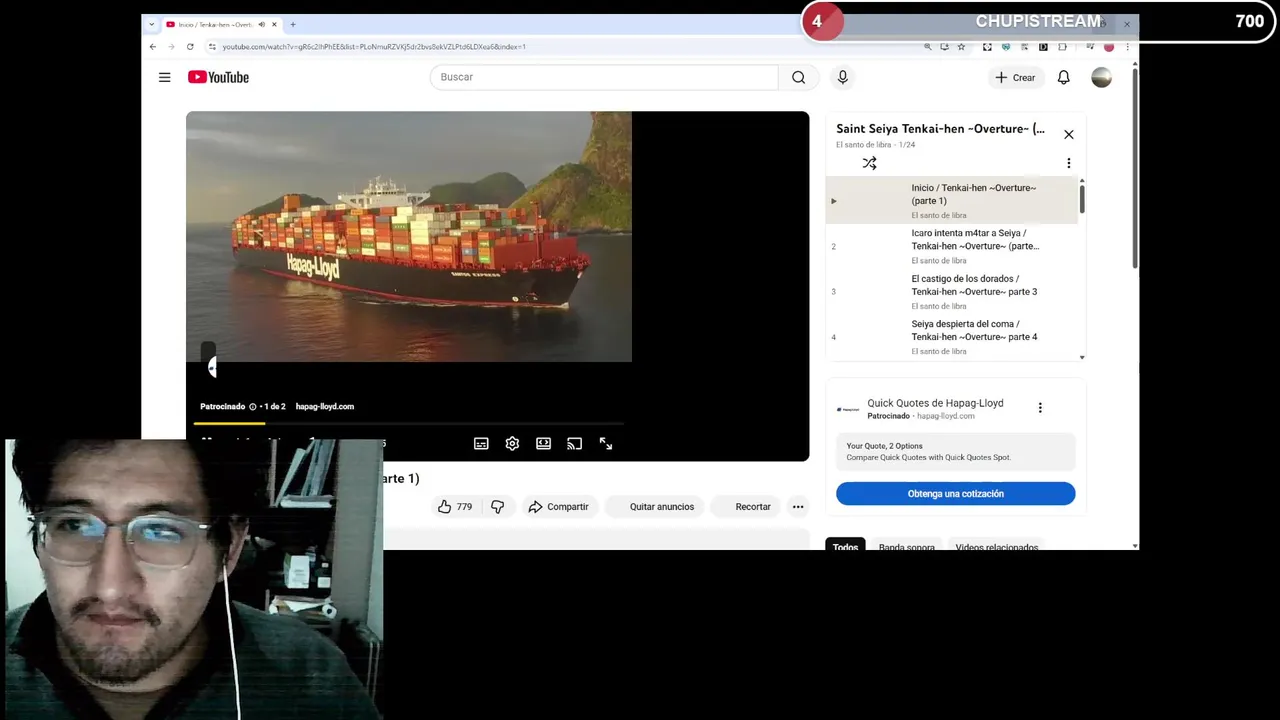Close the playlist panel
1280x720 pixels.
click(1068, 134)
